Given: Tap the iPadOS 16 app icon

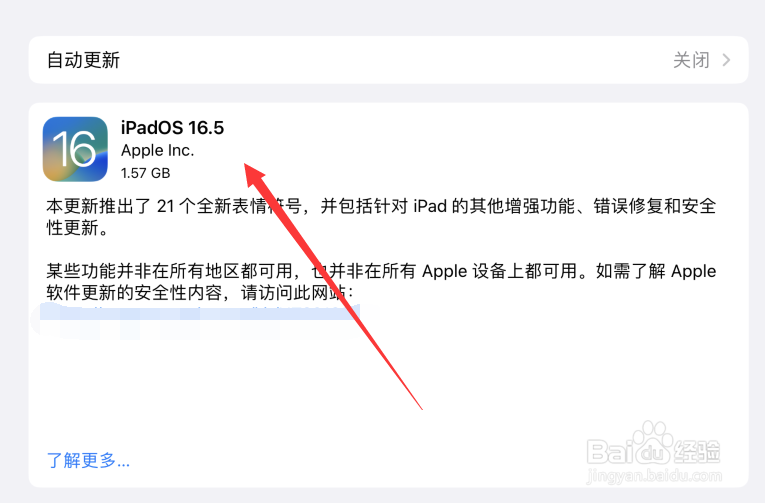Looking at the screenshot, I should pos(75,149).
